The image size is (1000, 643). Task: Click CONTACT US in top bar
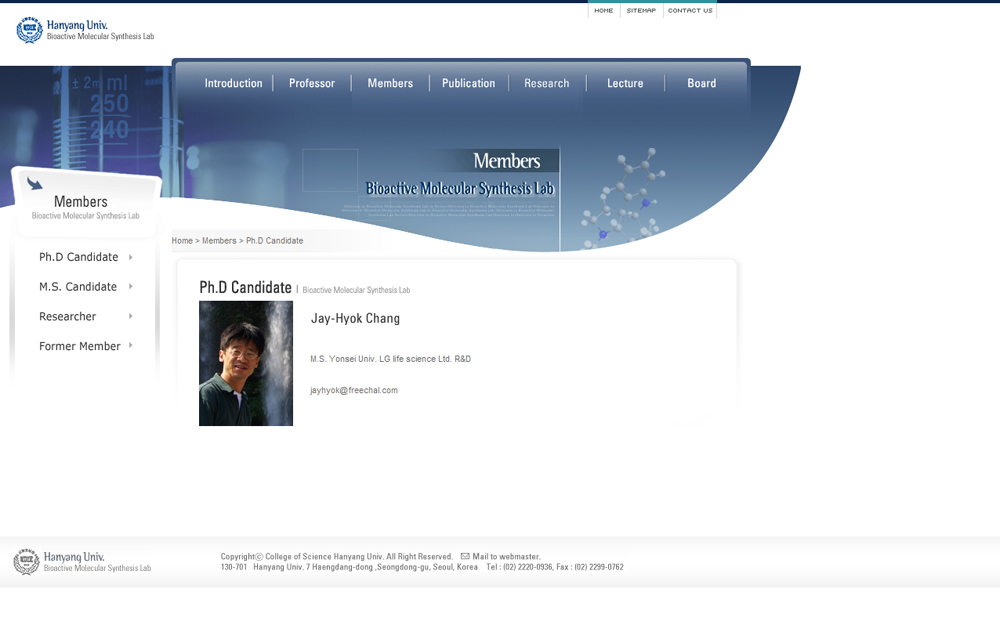(690, 10)
